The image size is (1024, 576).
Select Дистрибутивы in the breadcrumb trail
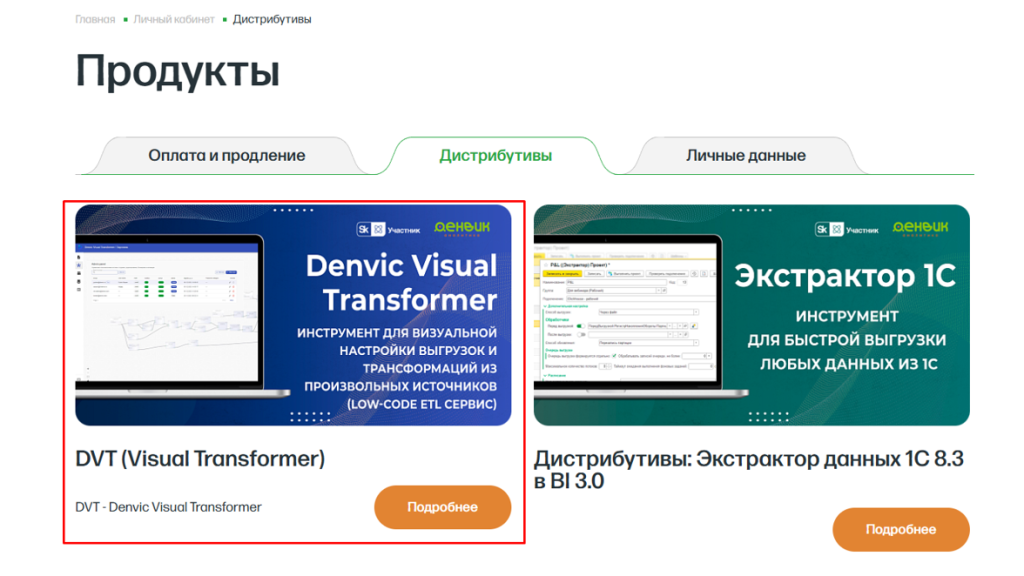pos(272,19)
